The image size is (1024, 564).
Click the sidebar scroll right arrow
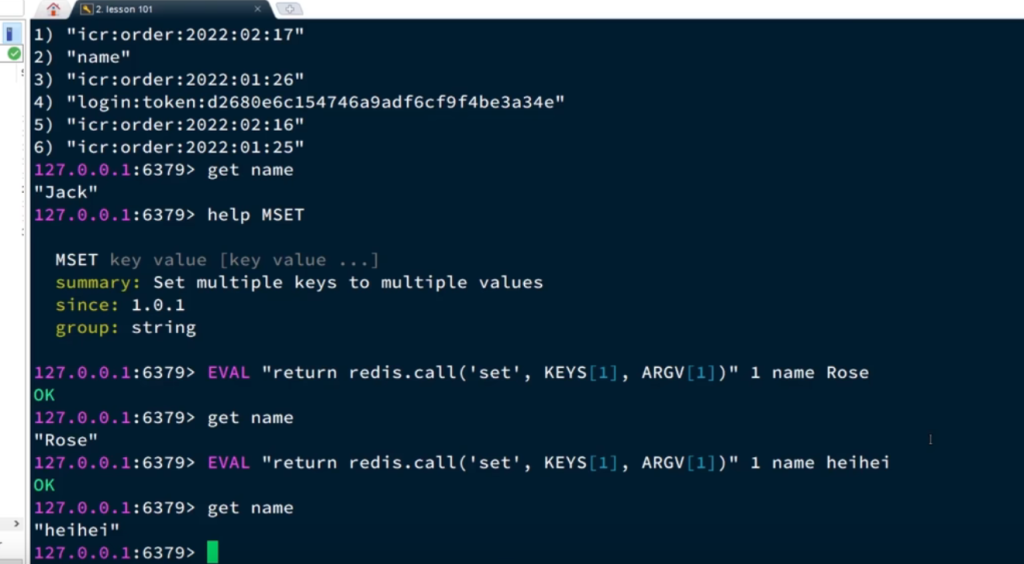(x=14, y=523)
